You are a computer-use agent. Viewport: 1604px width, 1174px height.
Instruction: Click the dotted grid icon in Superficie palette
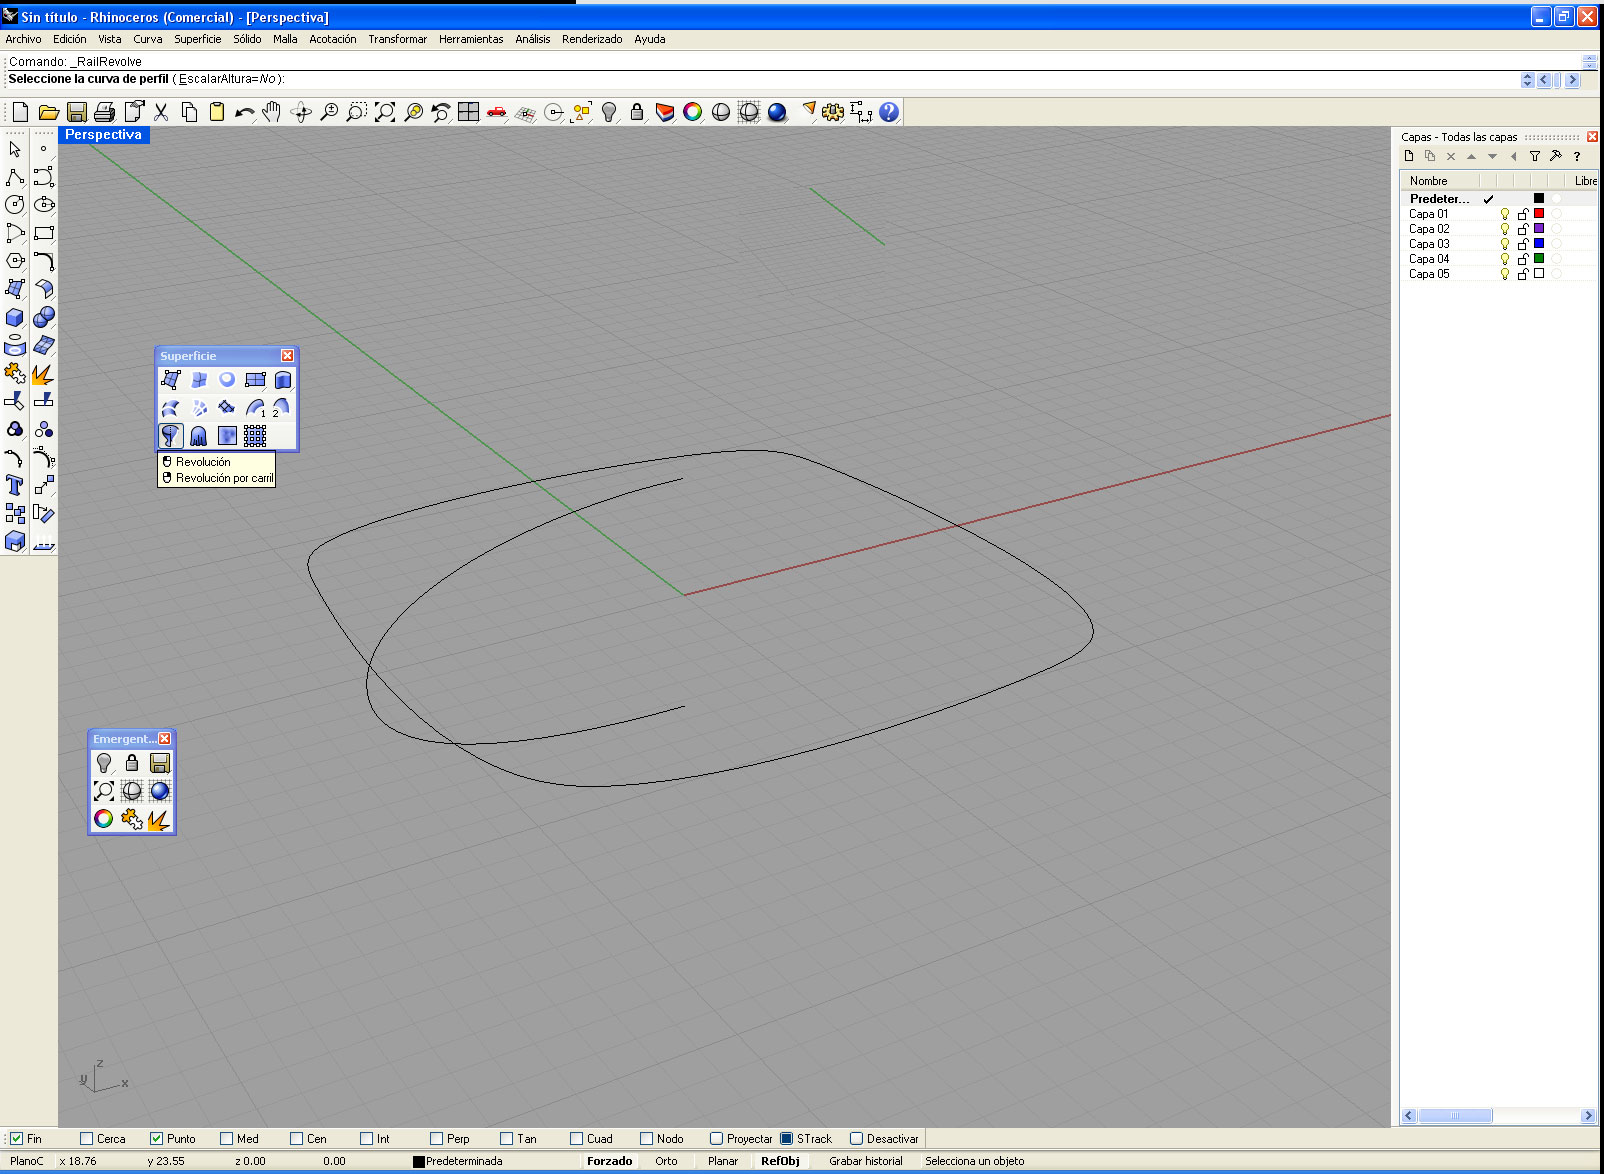[255, 436]
